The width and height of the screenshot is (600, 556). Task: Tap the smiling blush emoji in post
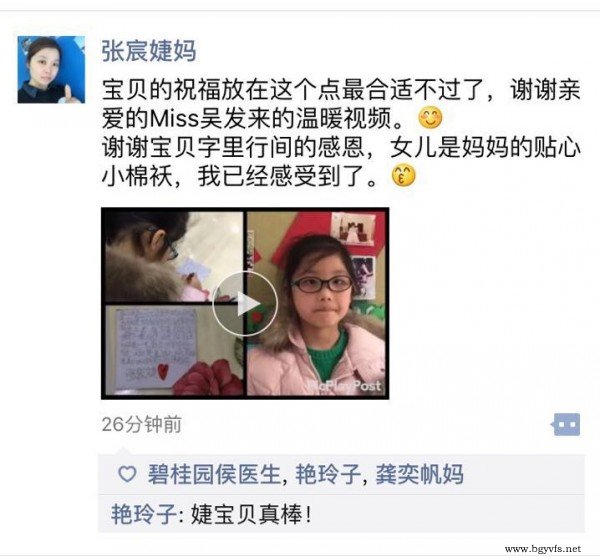click(430, 118)
